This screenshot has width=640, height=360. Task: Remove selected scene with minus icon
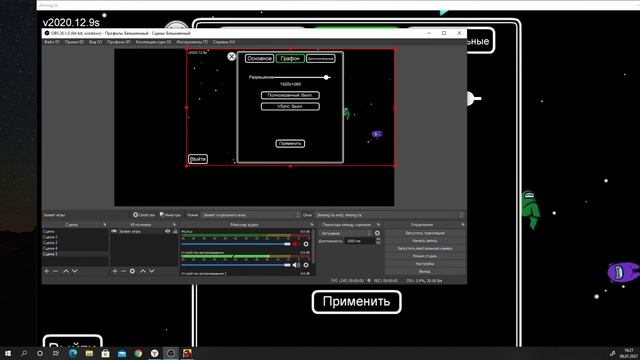coord(56,271)
